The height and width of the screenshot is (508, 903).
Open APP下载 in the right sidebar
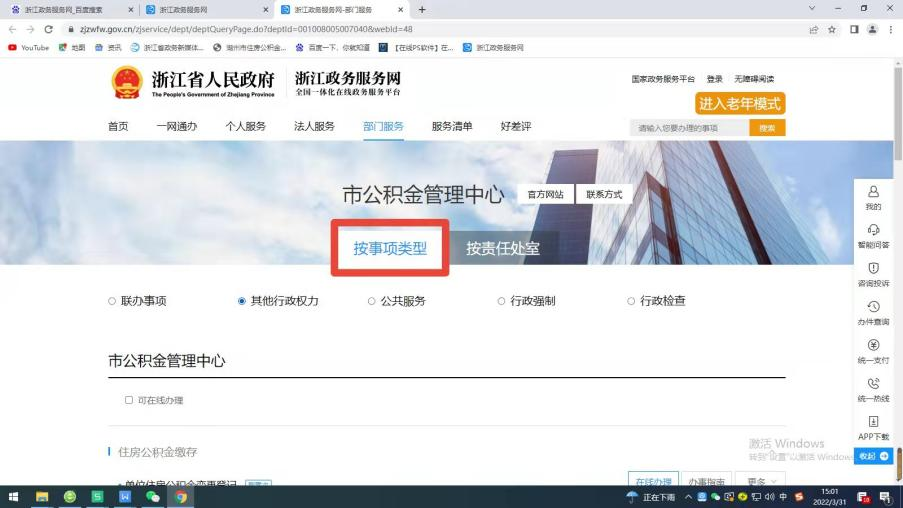coord(873,428)
